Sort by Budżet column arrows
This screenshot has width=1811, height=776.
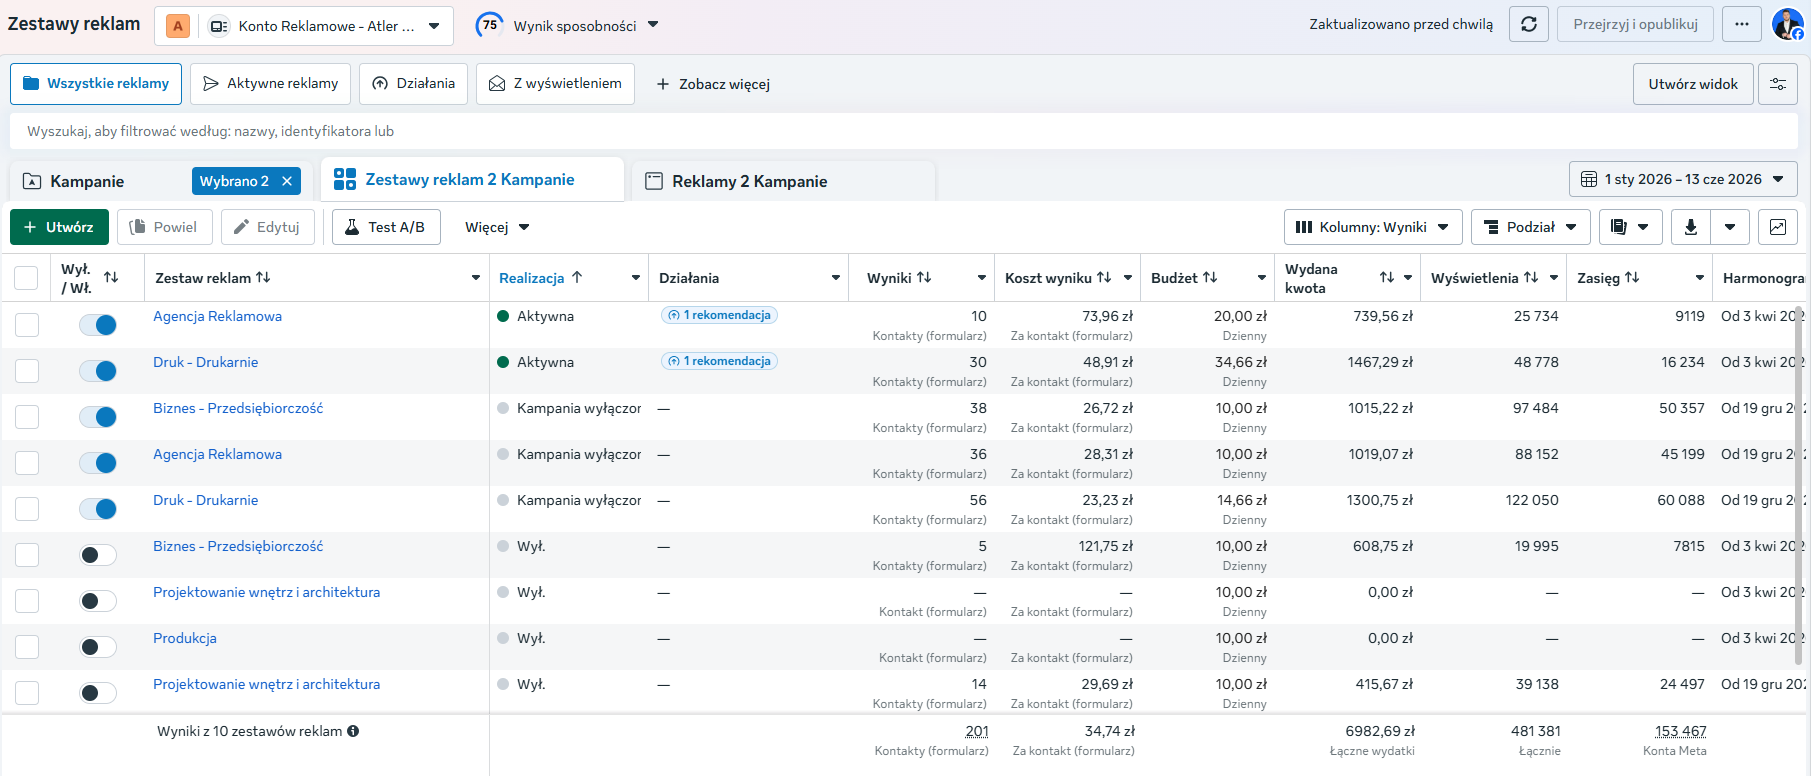pos(1210,277)
